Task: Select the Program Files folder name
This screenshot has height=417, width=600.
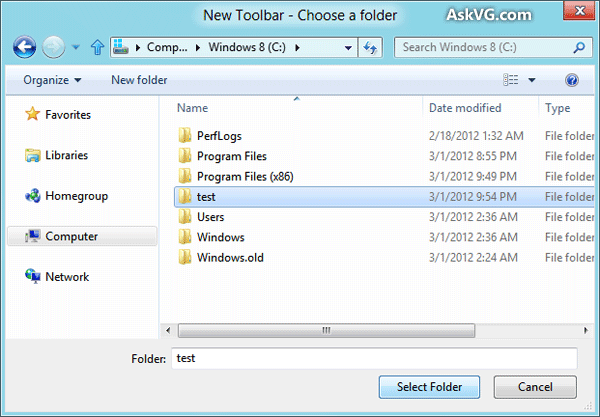Action: [x=232, y=156]
